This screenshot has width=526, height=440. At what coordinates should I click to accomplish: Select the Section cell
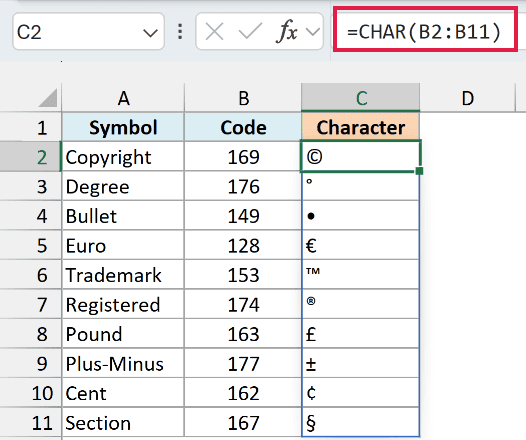(x=123, y=423)
